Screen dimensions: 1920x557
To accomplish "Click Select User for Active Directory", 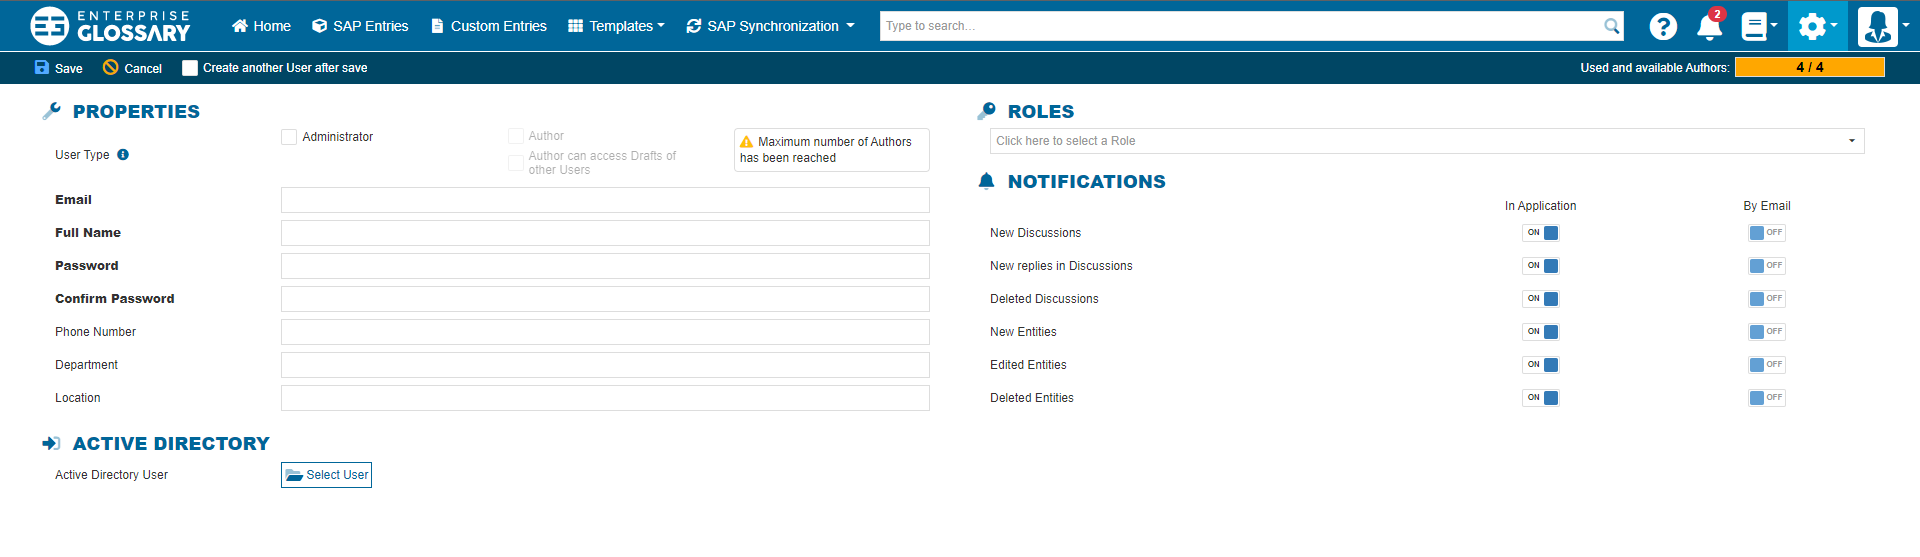I will [326, 475].
